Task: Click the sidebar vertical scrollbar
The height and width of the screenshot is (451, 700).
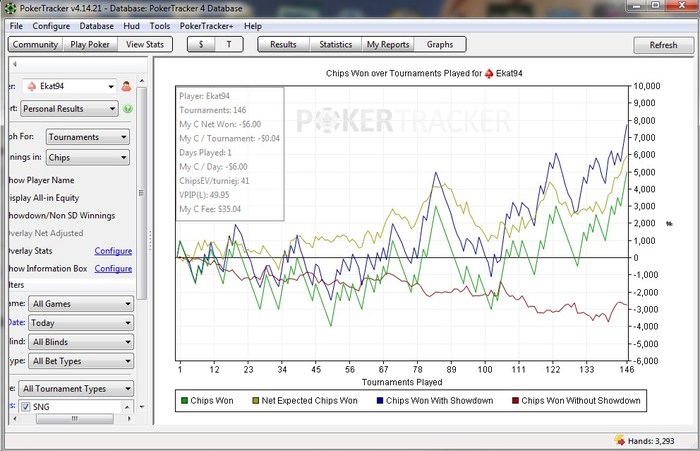Action: coord(142,193)
